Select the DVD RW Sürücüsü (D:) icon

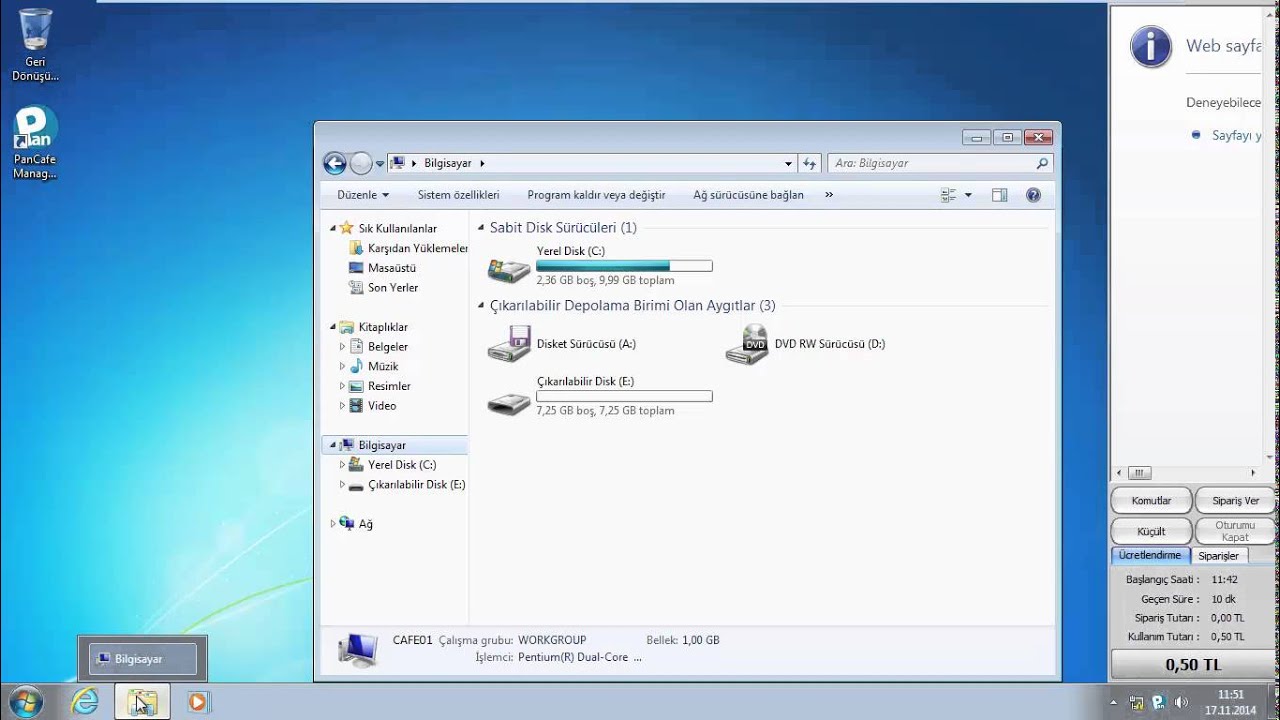[747, 343]
